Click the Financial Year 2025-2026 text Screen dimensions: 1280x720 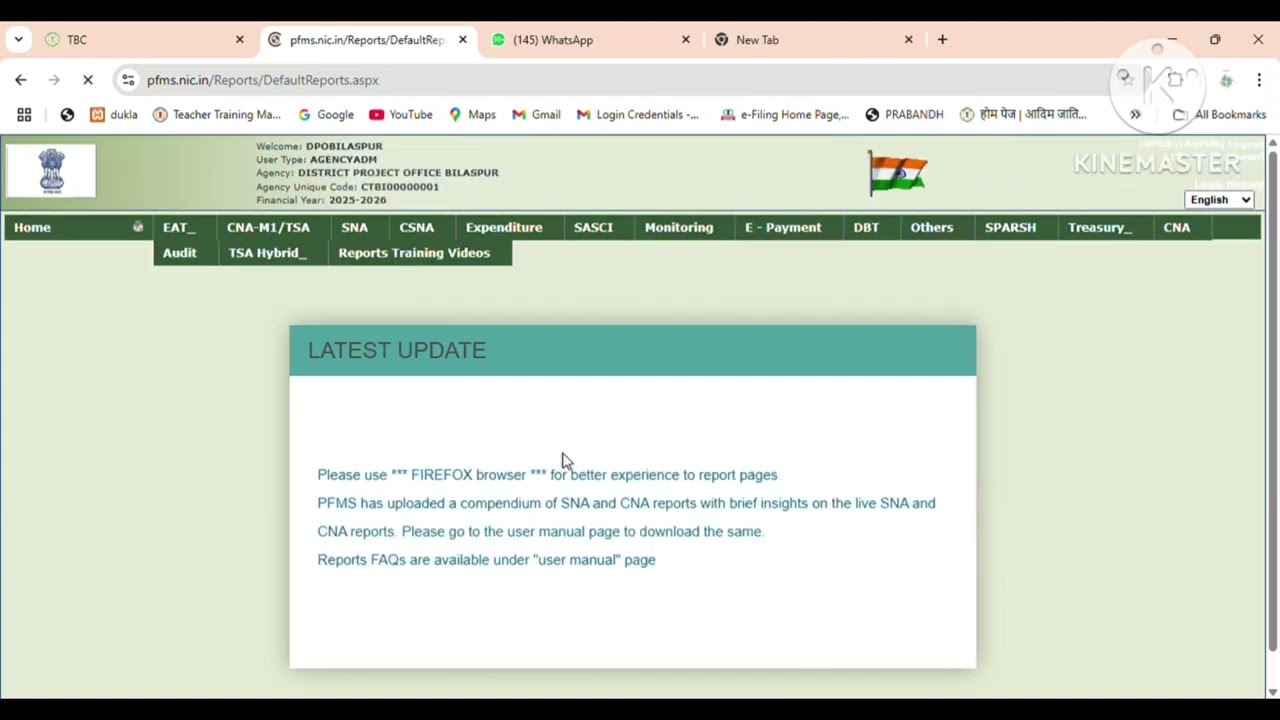(321, 200)
